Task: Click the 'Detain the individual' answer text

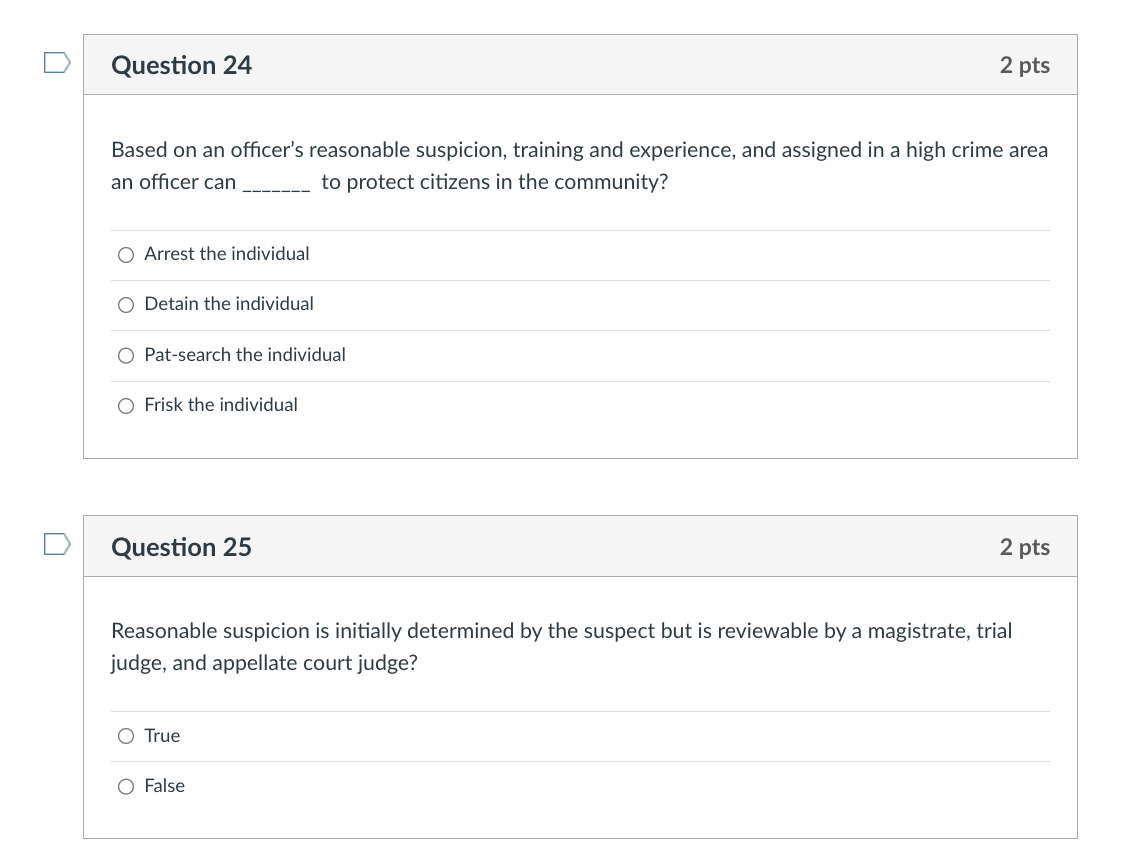Action: tap(229, 304)
